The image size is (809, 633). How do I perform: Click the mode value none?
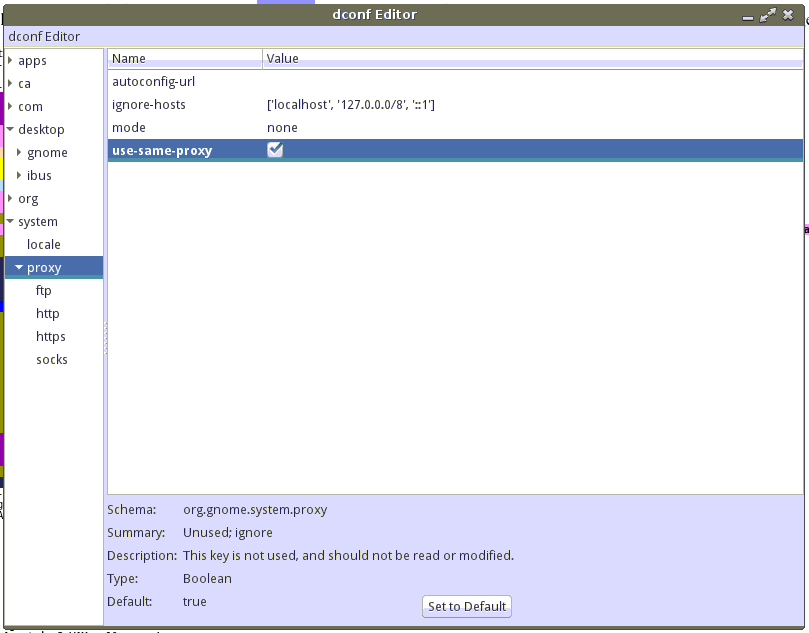tap(282, 128)
